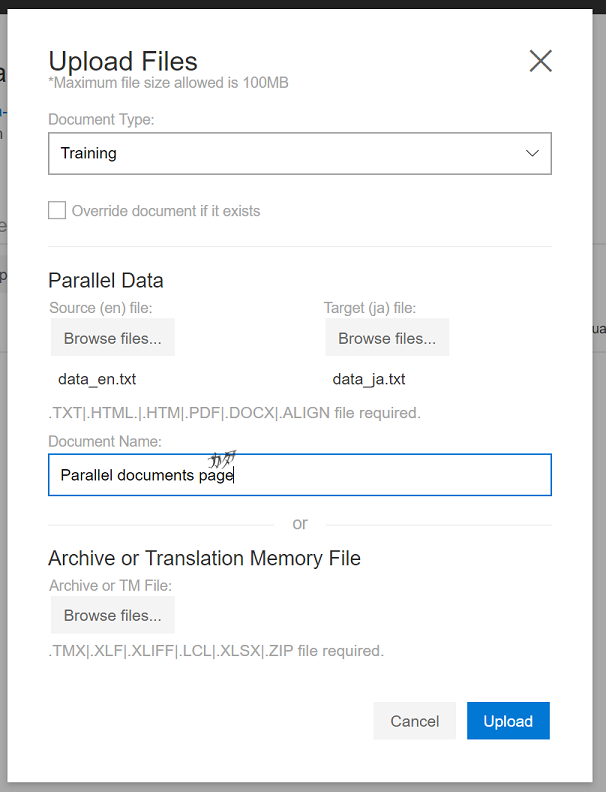Focus the Document Name text field

(300, 475)
